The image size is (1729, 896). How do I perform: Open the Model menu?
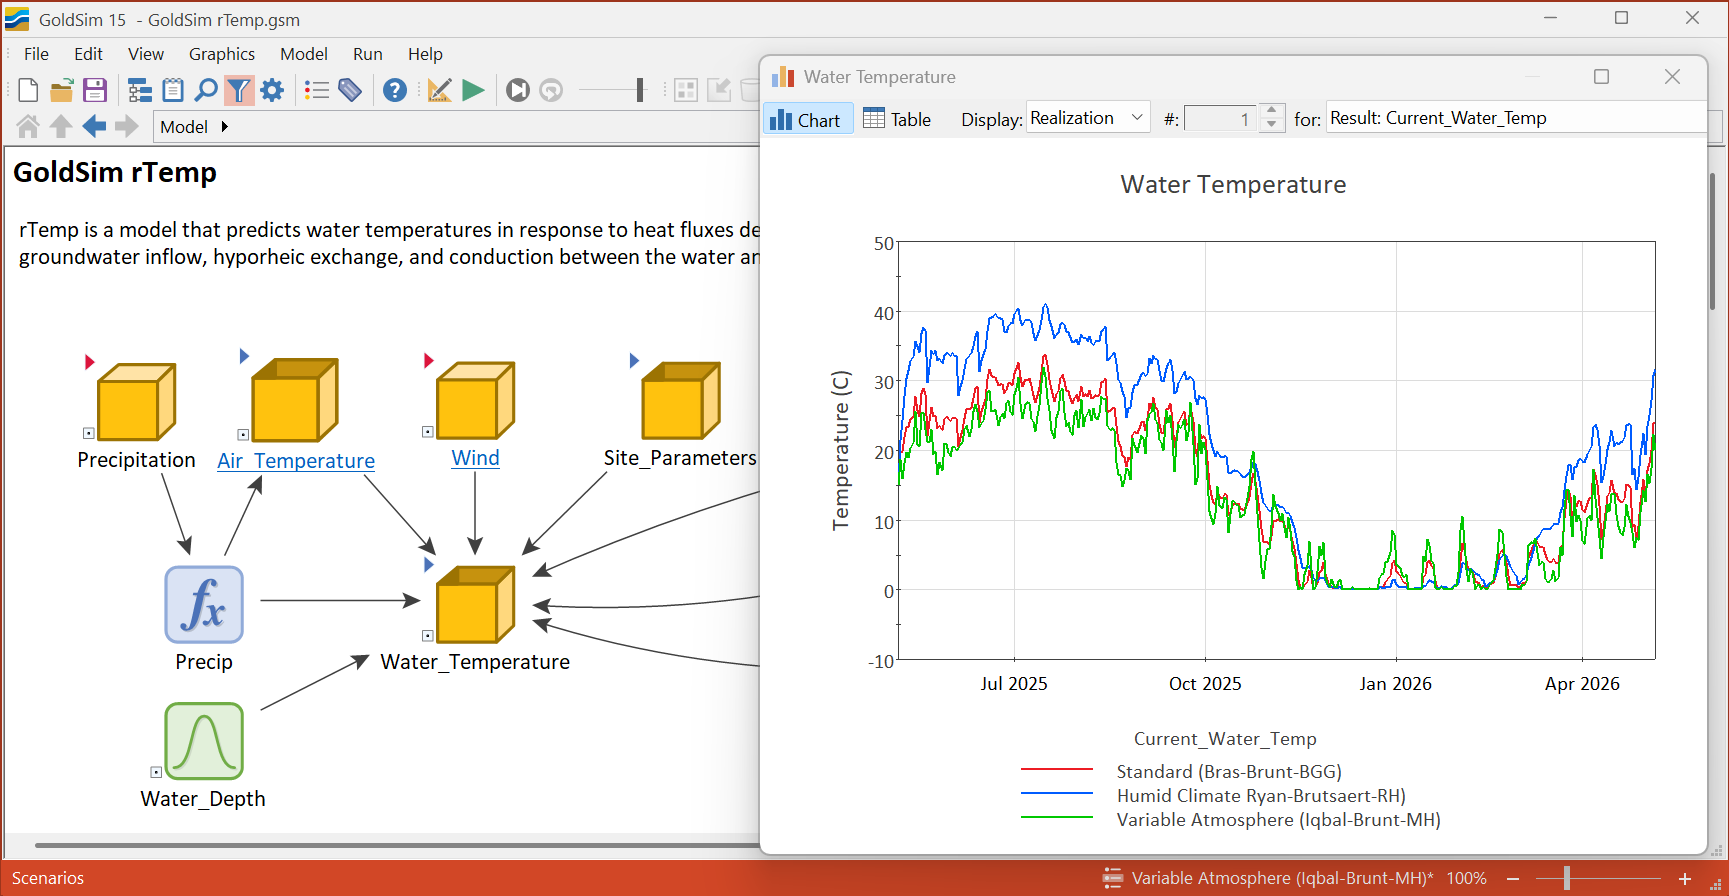click(x=304, y=54)
